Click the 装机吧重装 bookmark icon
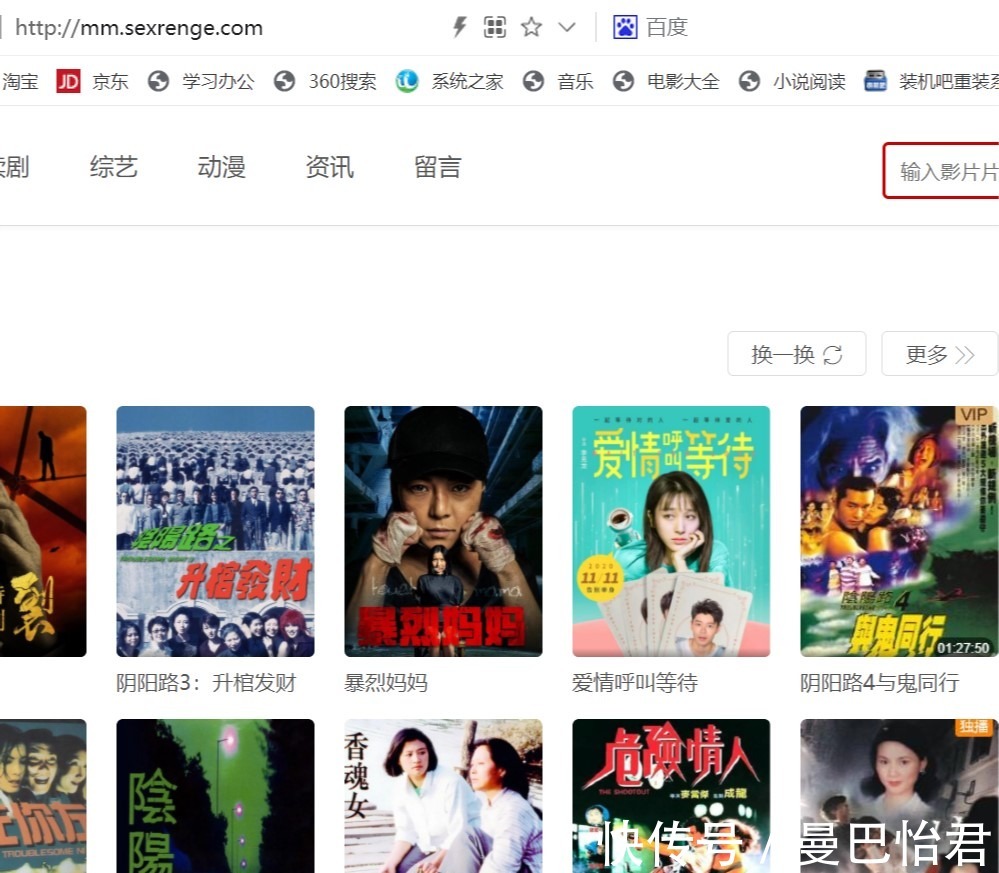999x873 pixels. coord(876,81)
